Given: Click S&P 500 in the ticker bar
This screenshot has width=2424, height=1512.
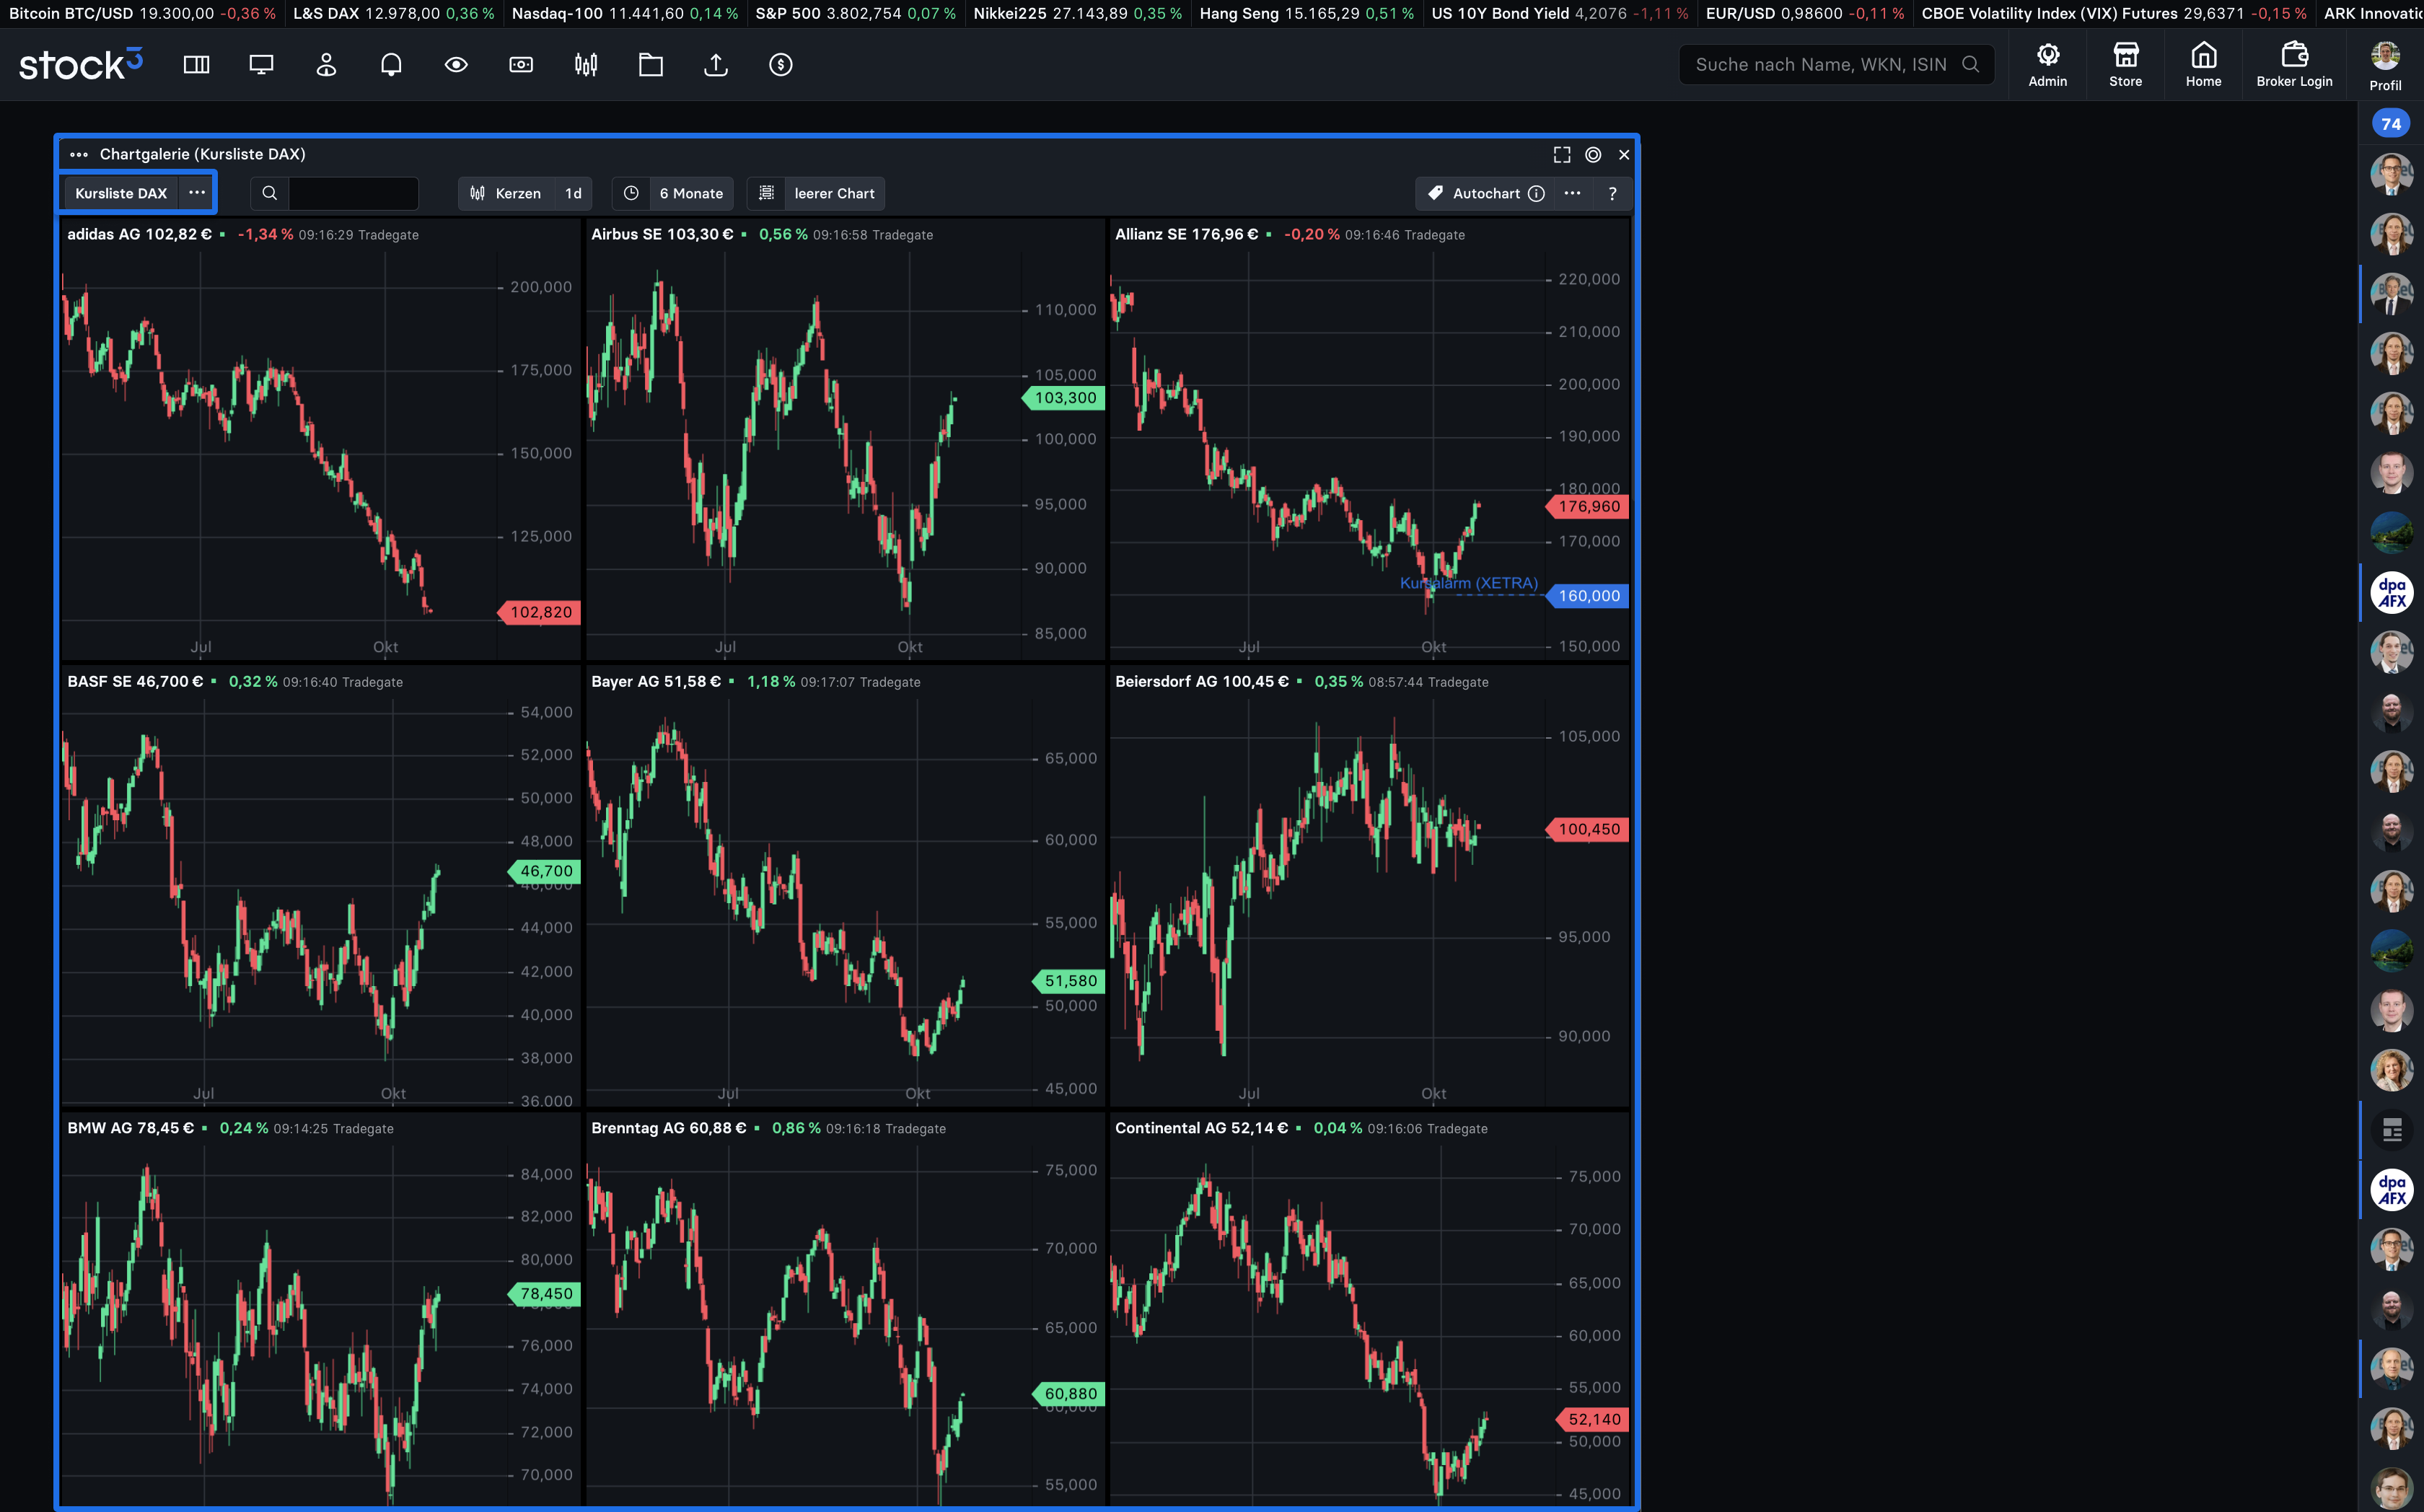Looking at the screenshot, I should (x=855, y=13).
